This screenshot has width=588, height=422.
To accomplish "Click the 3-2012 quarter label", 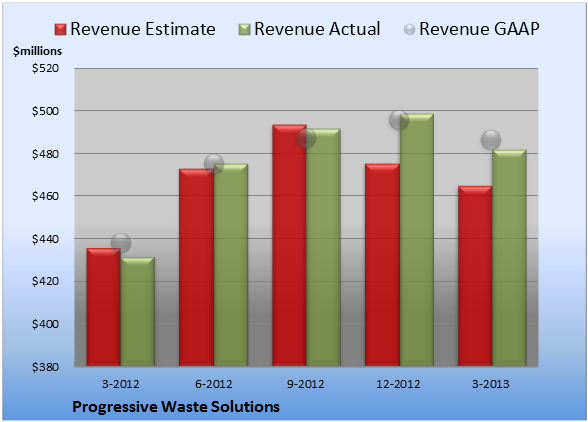I will point(121,384).
